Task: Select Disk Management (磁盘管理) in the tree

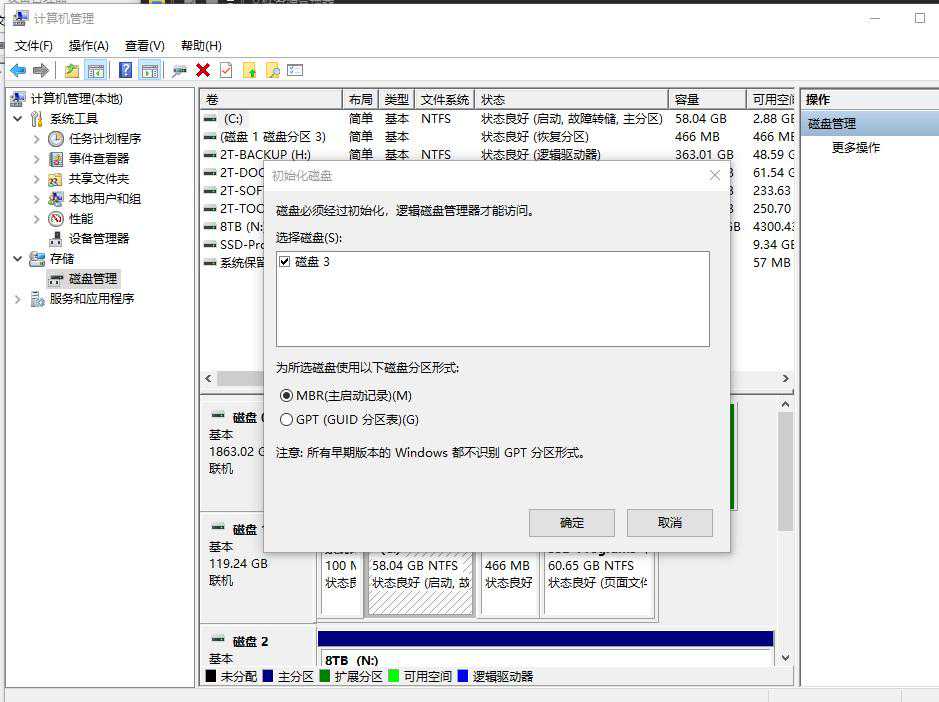Action: click(x=92, y=278)
